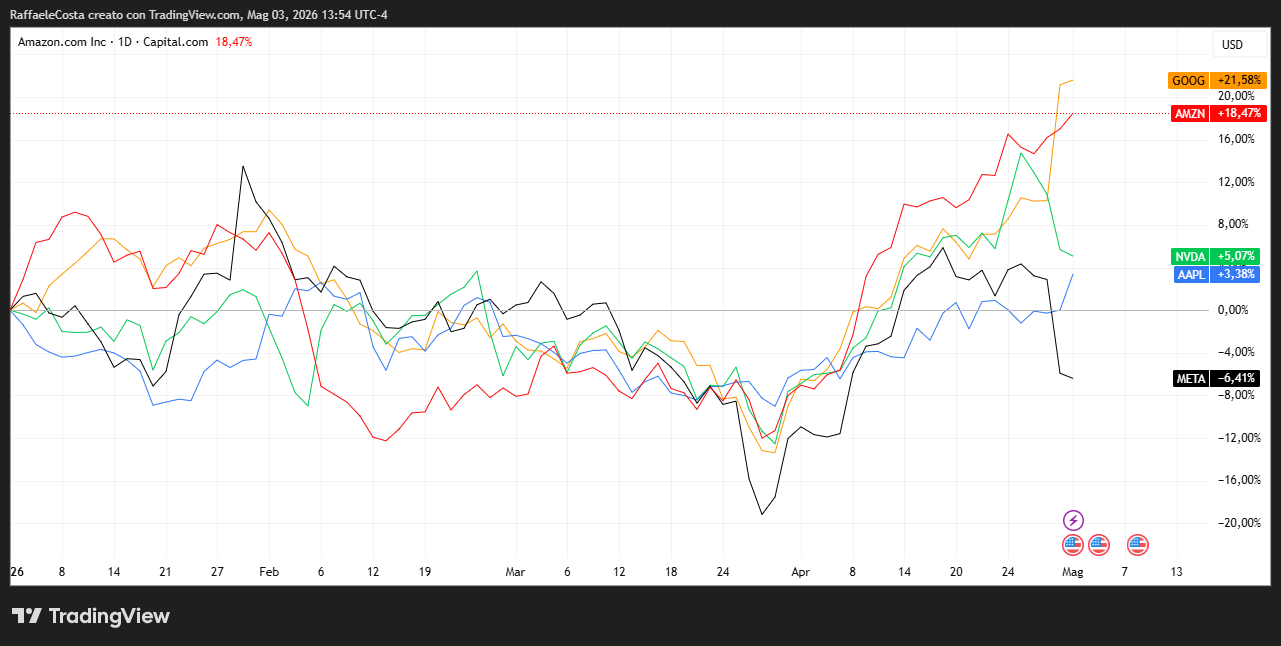Click the red 18,47% value in the title

pyautogui.click(x=234, y=42)
